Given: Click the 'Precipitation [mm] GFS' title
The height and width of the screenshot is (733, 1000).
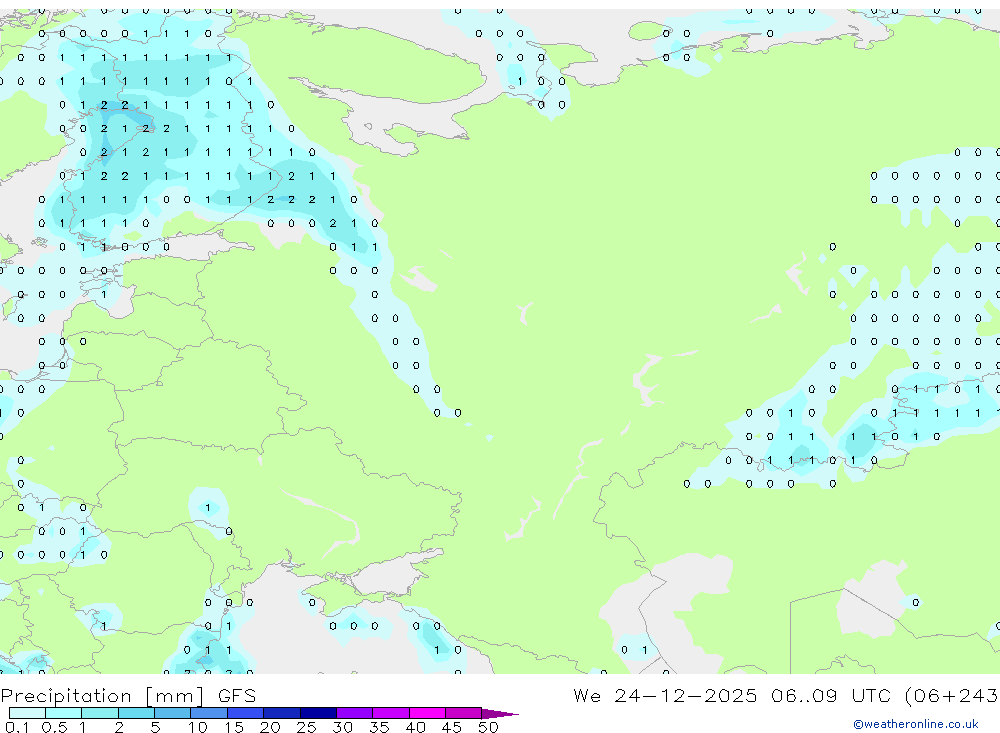Looking at the screenshot, I should pyautogui.click(x=128, y=696).
